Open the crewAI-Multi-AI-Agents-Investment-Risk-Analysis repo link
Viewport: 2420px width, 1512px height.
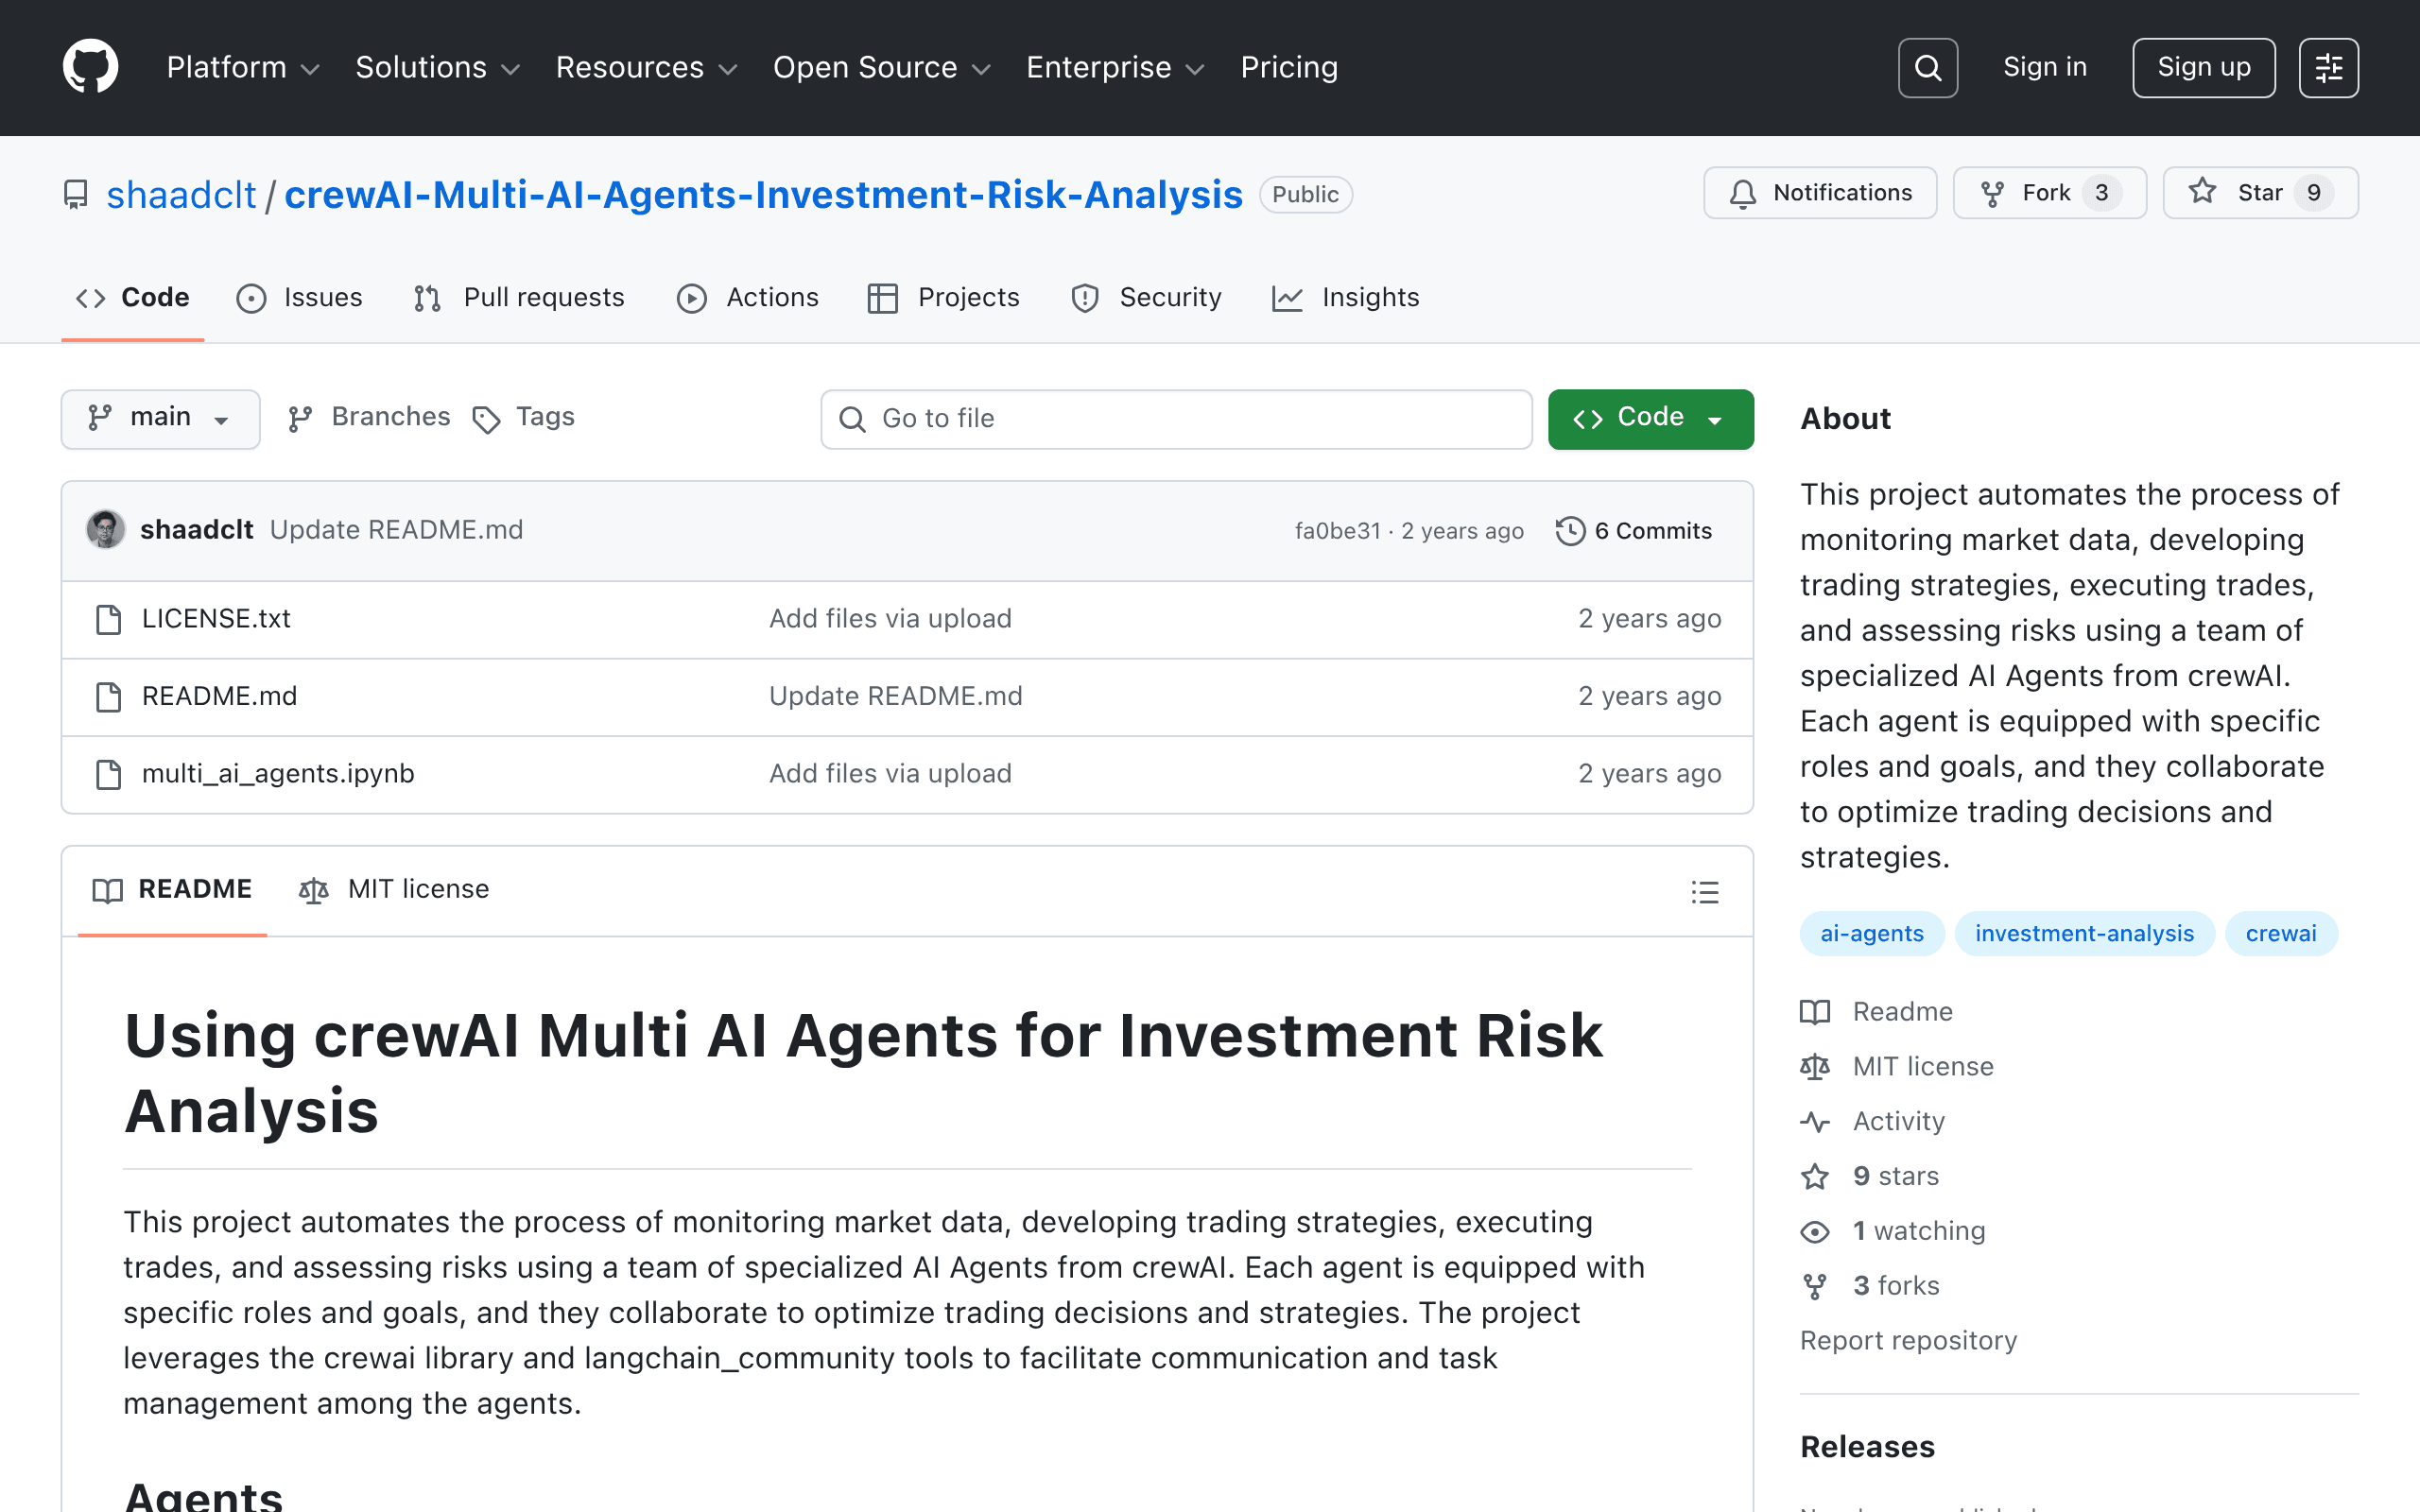(764, 195)
